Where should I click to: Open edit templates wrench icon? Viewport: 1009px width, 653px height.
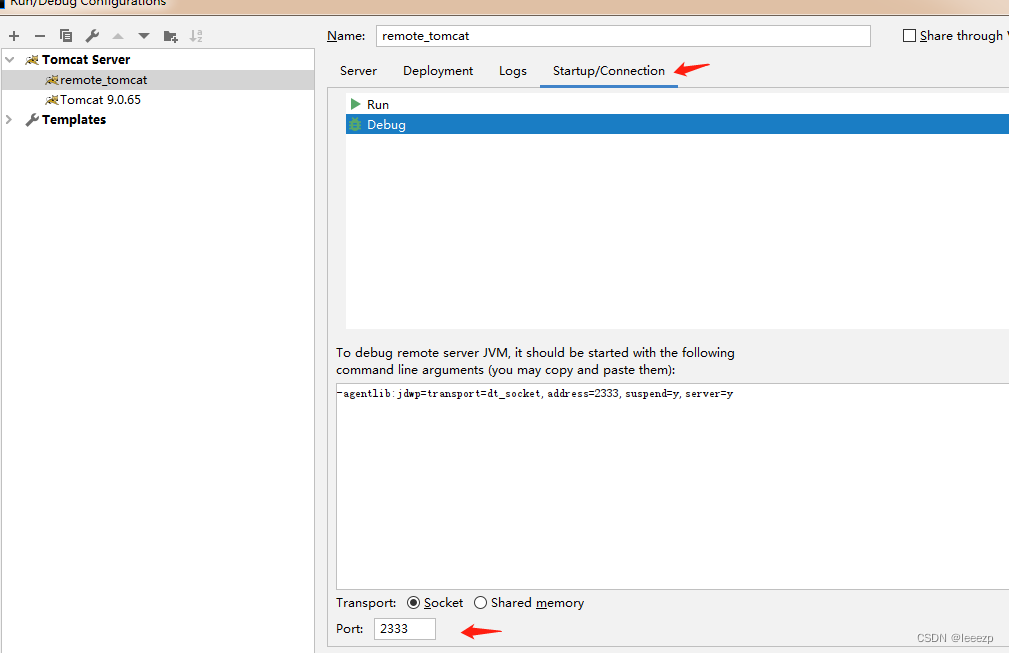click(x=92, y=36)
